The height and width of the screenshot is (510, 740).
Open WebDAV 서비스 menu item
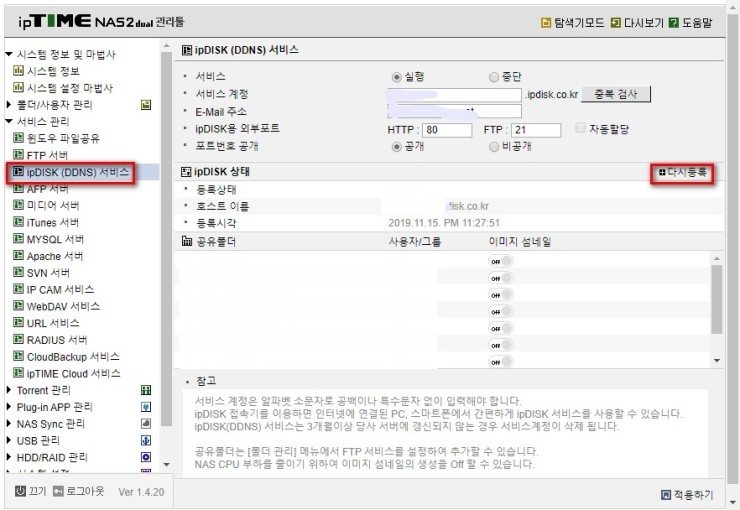[63, 306]
